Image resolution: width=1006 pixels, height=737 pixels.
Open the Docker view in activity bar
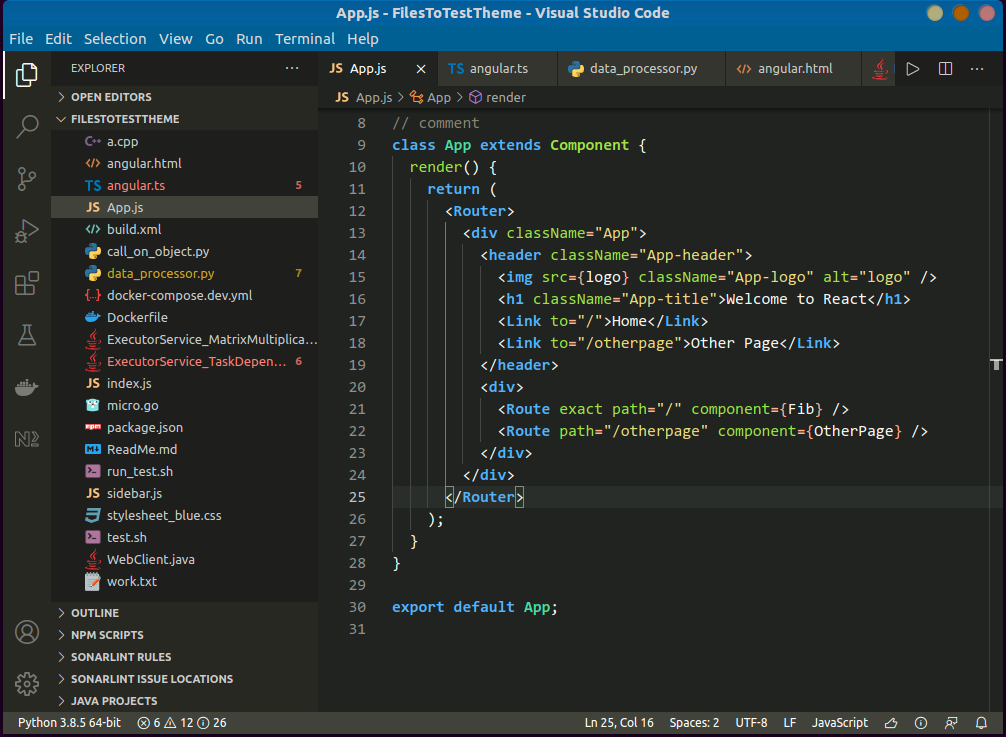coord(26,387)
